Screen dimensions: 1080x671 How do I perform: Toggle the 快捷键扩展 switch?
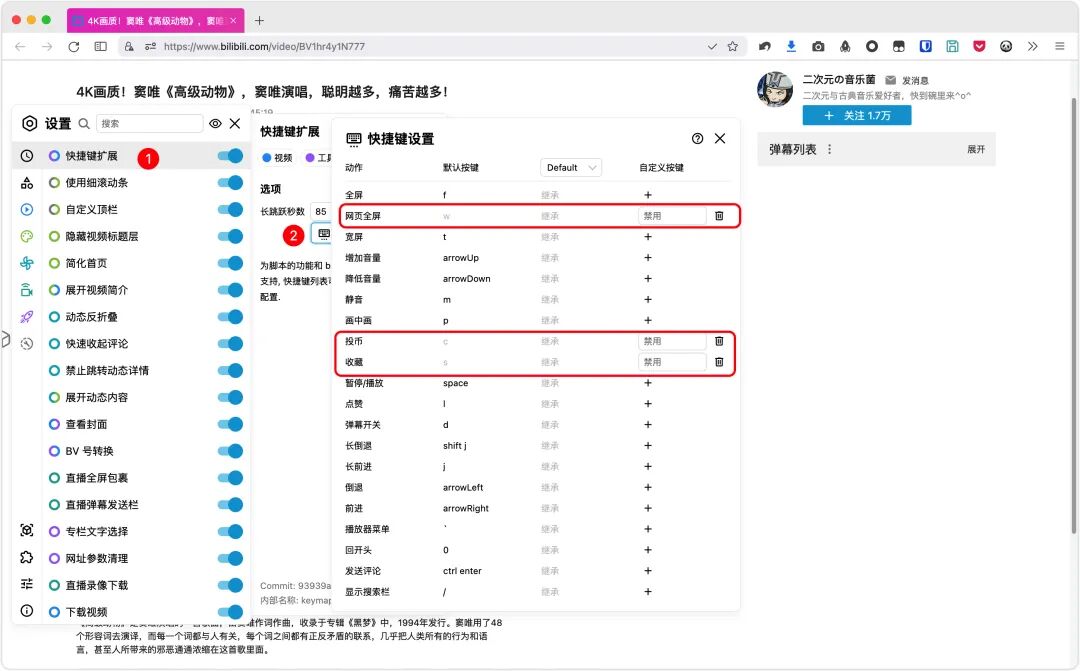pos(230,156)
